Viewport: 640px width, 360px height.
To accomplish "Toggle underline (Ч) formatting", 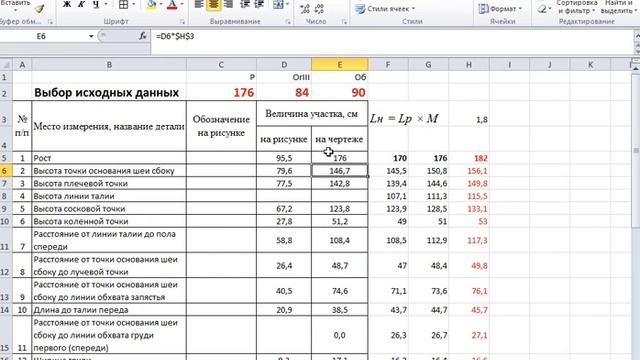I will coord(96,4).
